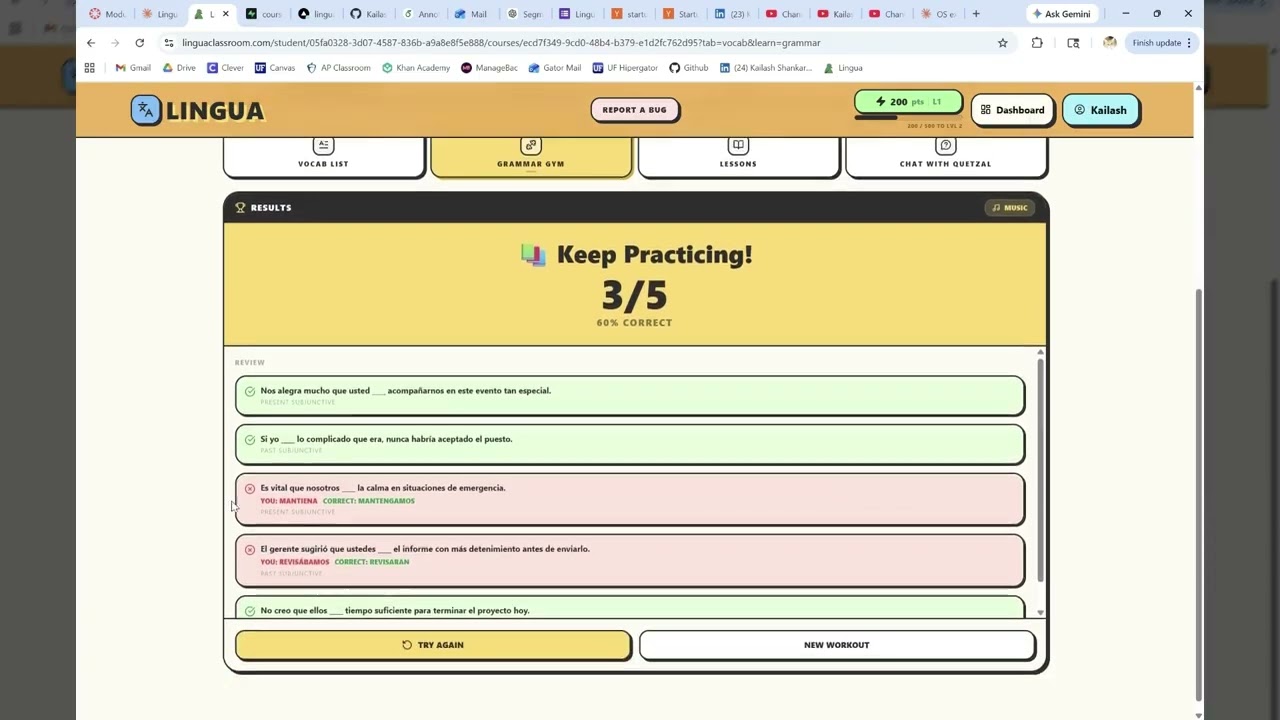Click the Chrome media control icon
This screenshot has height=720, width=1280.
[1073, 43]
